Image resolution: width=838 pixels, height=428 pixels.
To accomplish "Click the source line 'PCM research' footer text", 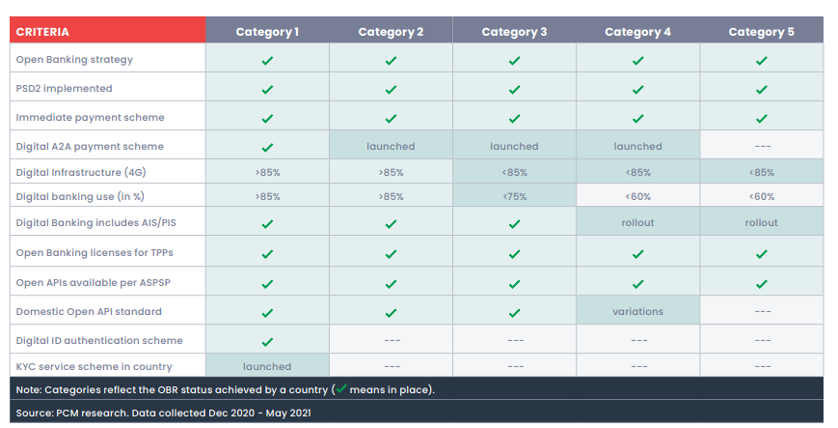I will [164, 413].
